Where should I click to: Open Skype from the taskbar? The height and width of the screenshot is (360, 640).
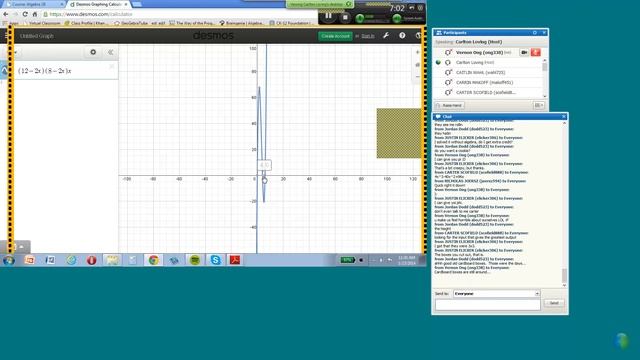click(x=215, y=260)
